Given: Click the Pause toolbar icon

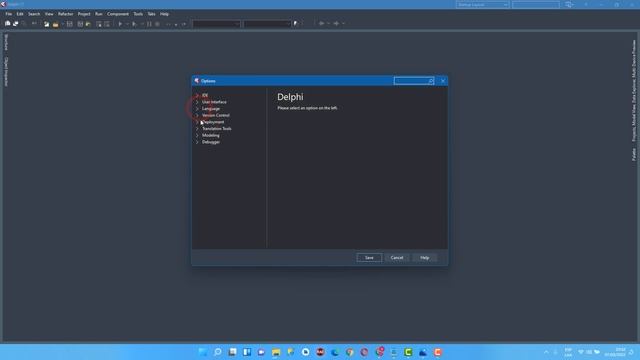Looking at the screenshot, I should point(149,24).
